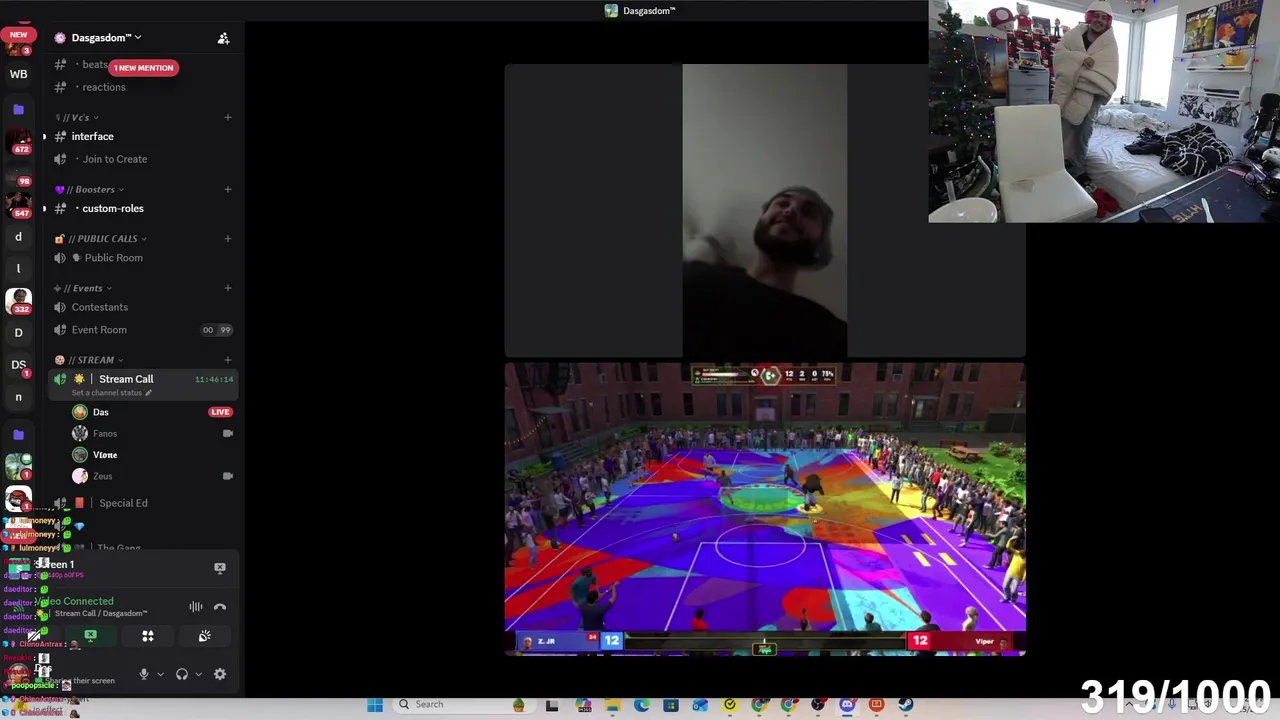
Task: Toggle the noise suppression waveform icon
Action: pos(196,607)
